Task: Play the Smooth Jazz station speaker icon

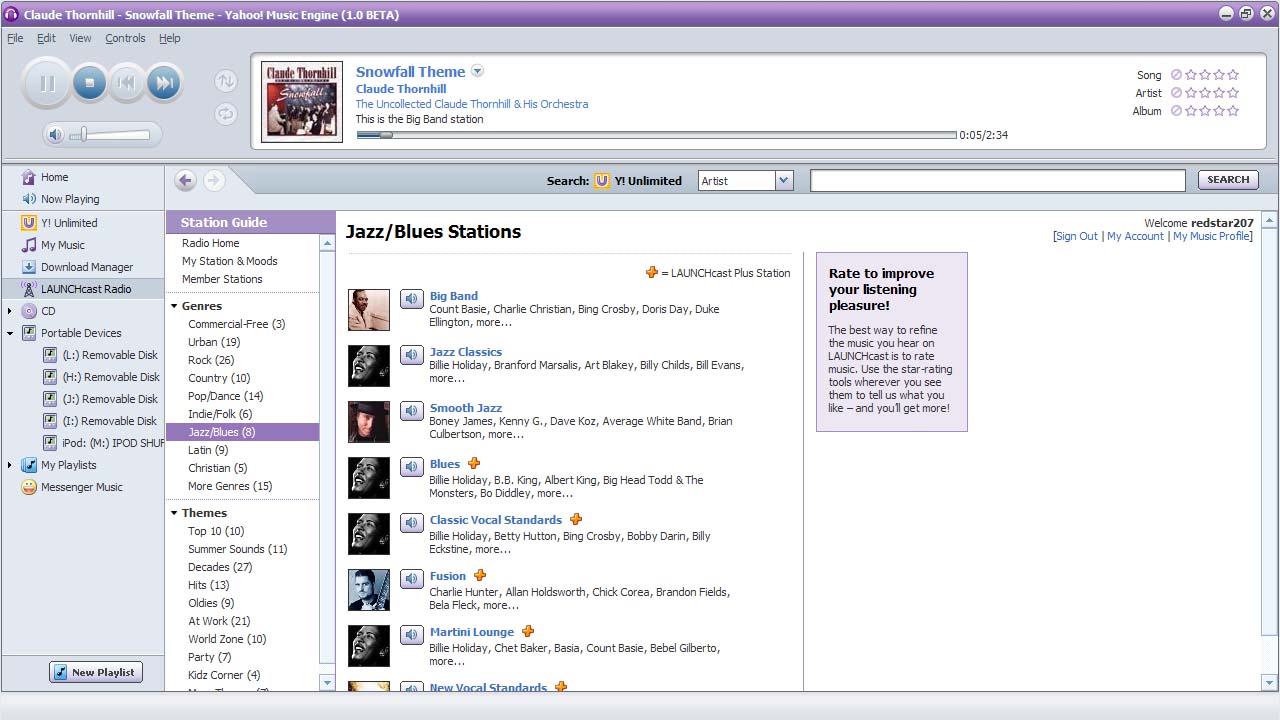Action: [x=412, y=410]
